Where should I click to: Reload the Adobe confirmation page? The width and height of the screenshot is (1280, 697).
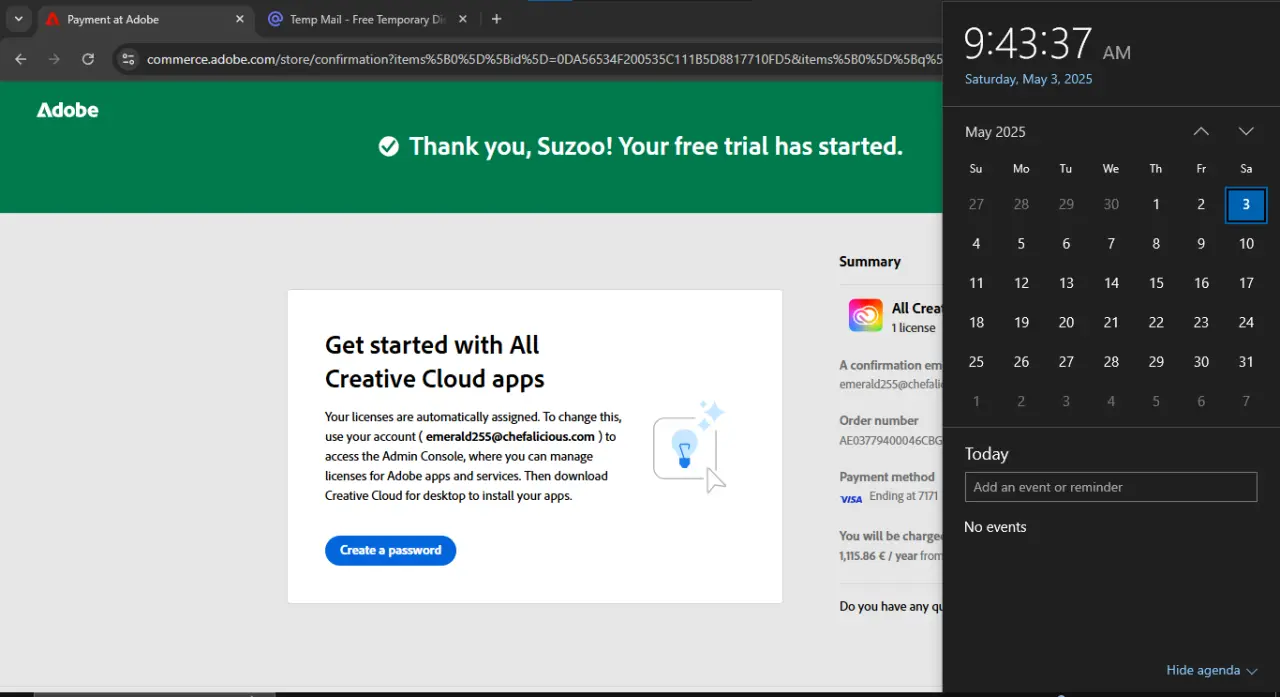tap(88, 59)
